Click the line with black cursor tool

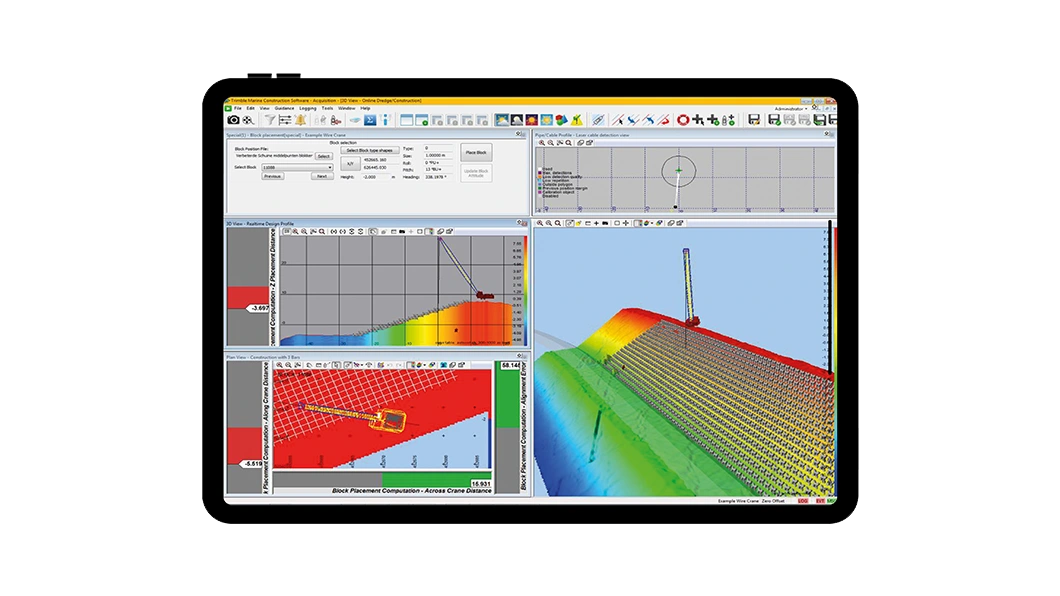pyautogui.click(x=618, y=120)
